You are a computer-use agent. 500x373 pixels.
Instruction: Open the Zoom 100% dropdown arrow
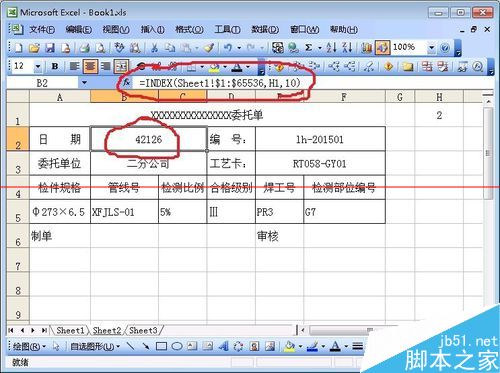(431, 48)
